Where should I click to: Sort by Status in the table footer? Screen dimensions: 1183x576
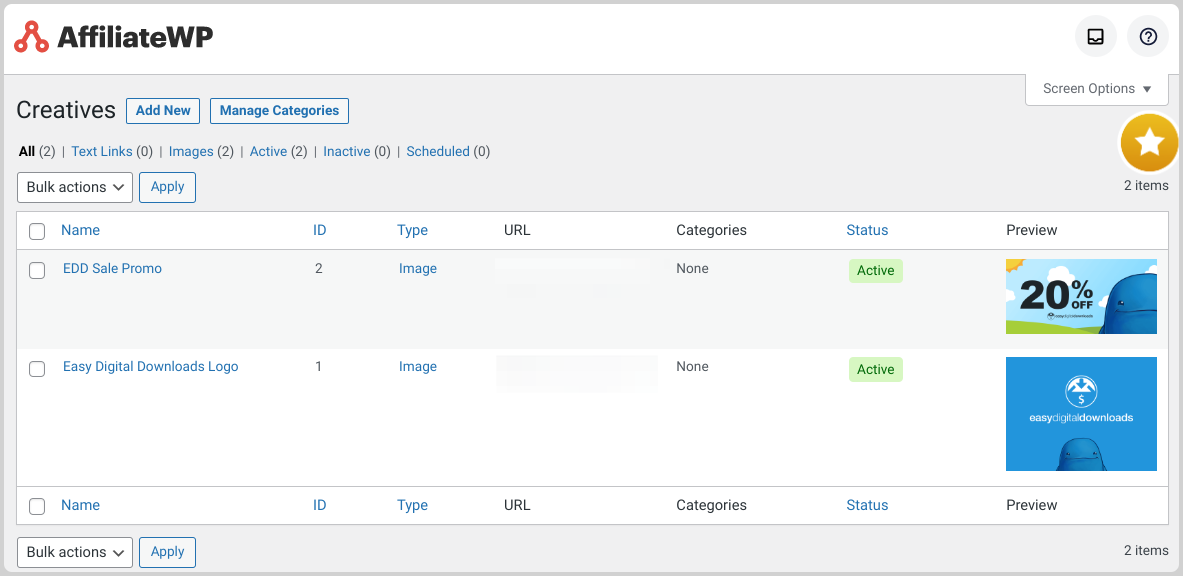868,505
